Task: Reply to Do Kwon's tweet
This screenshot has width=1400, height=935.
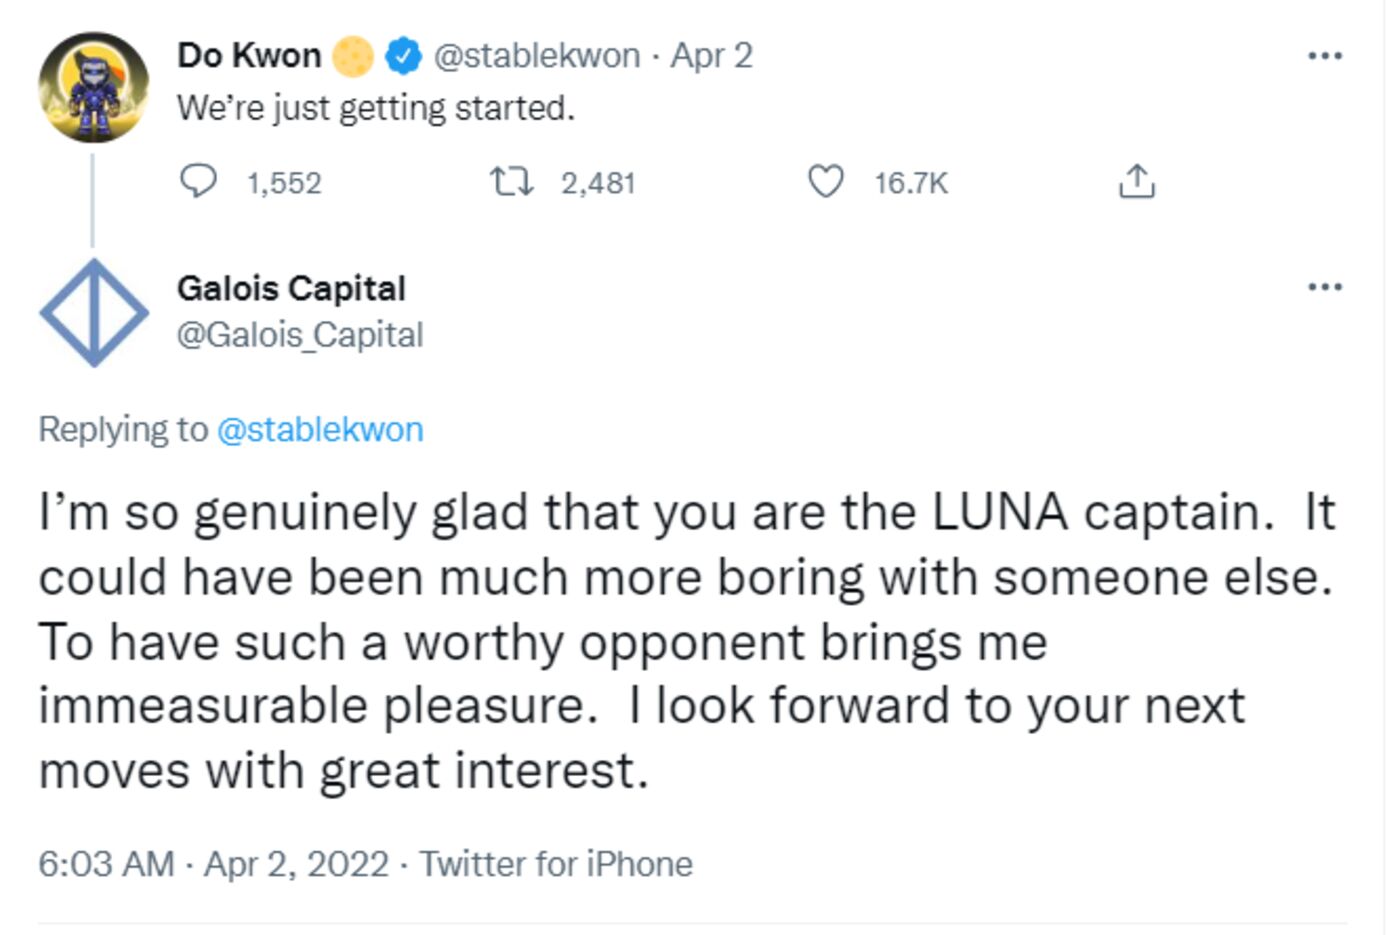Action: (198, 182)
